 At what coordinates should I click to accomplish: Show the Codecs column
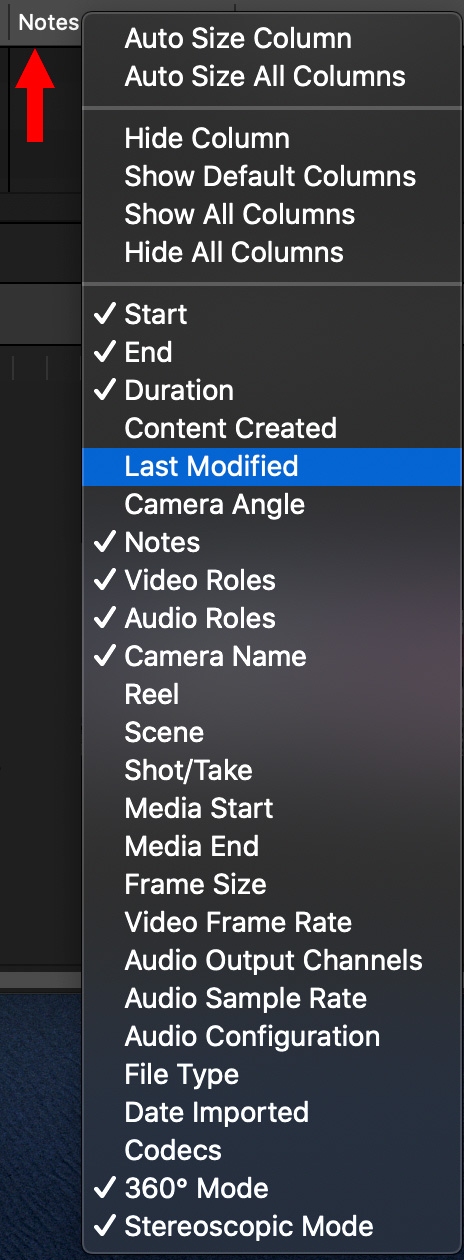click(272, 1151)
